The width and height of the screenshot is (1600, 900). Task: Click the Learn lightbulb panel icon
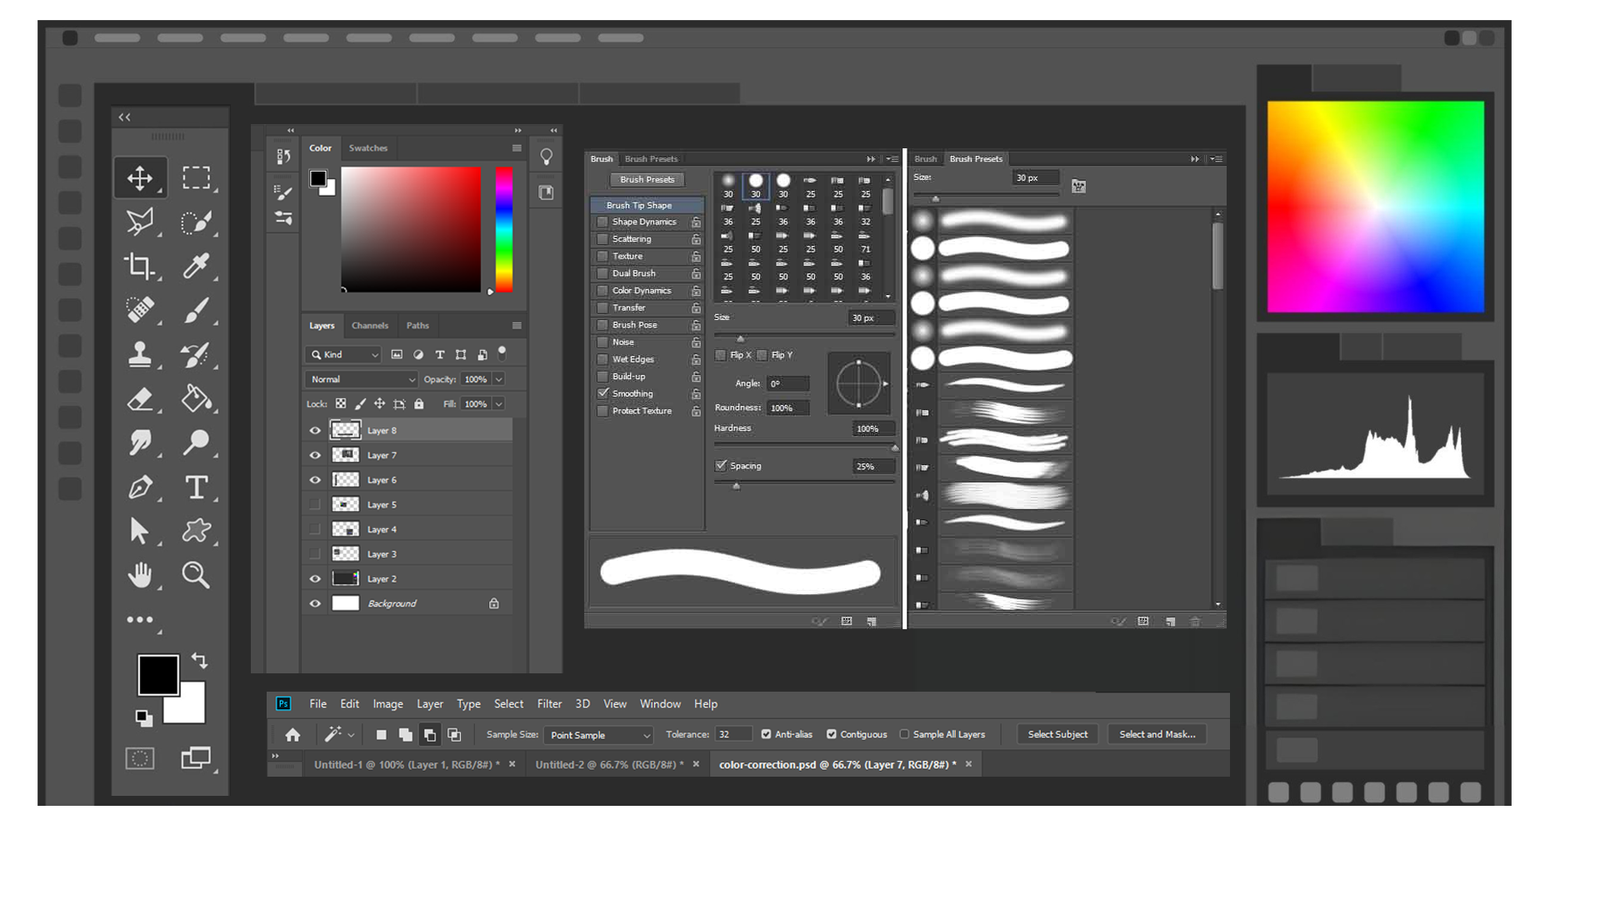pyautogui.click(x=546, y=157)
